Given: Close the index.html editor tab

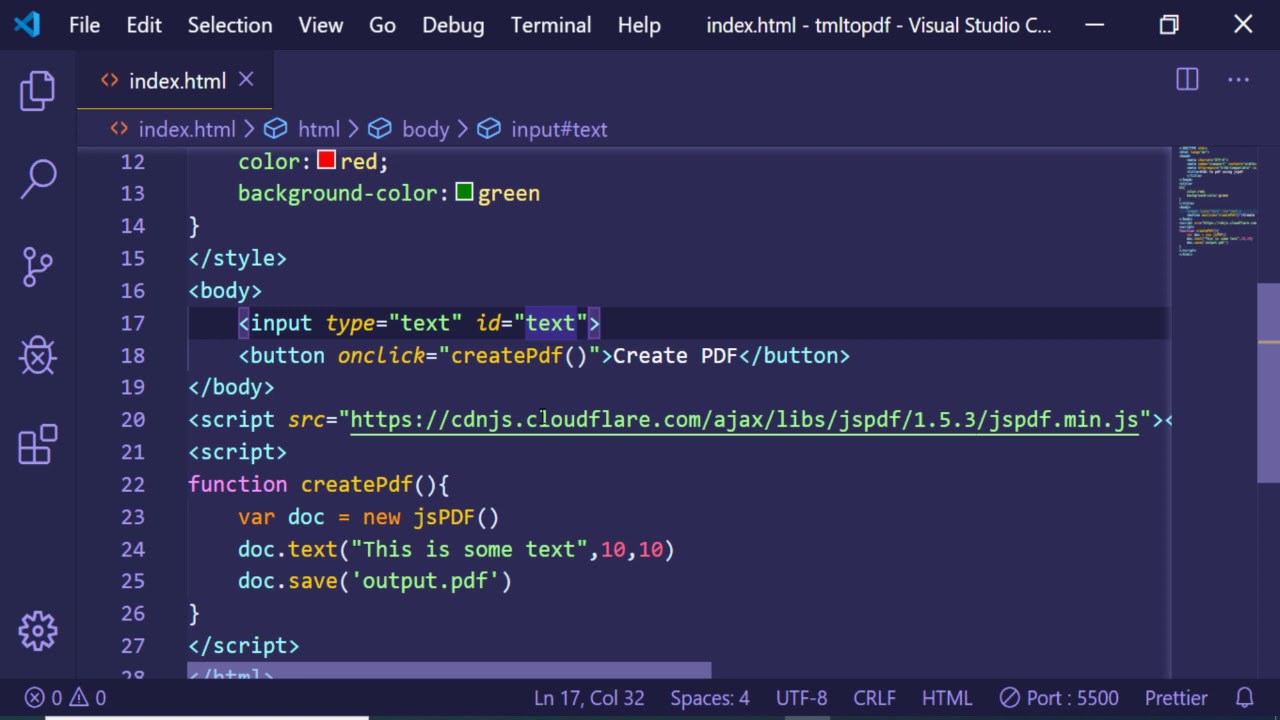Looking at the screenshot, I should tap(246, 80).
